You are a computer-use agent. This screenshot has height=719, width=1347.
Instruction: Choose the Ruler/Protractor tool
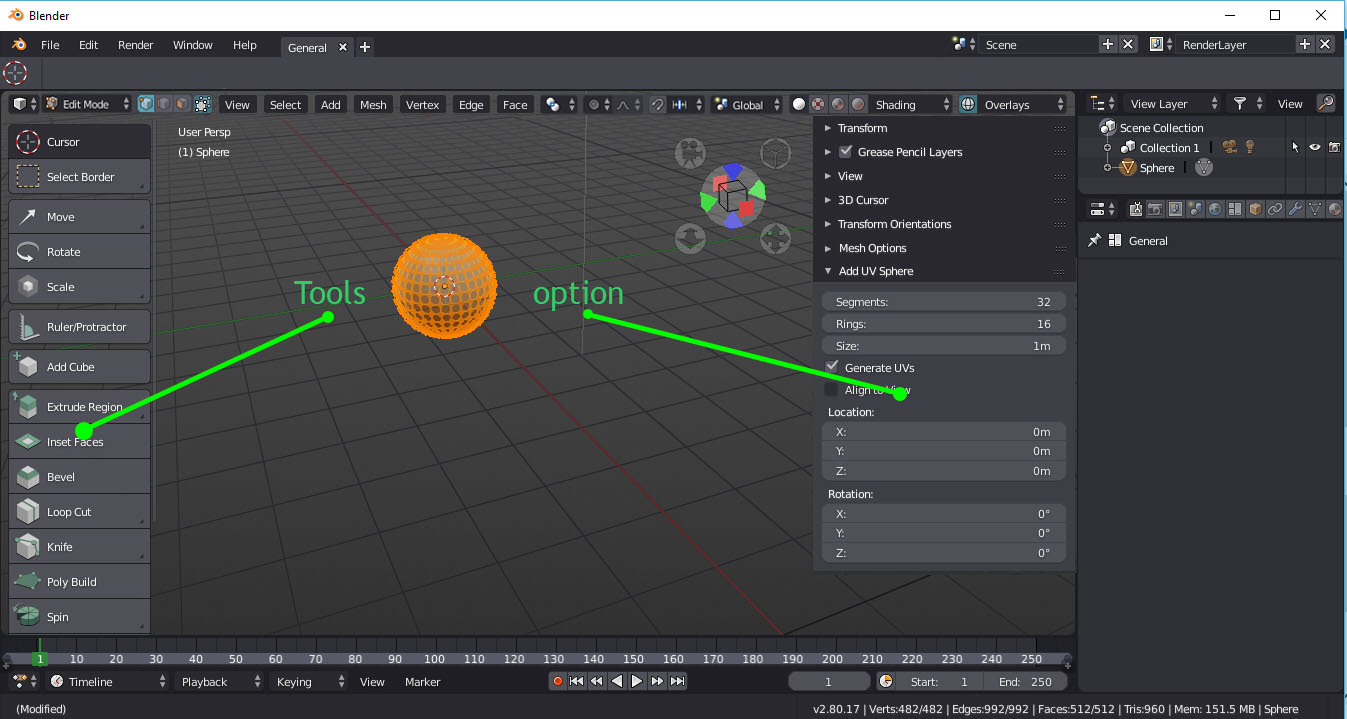click(80, 327)
